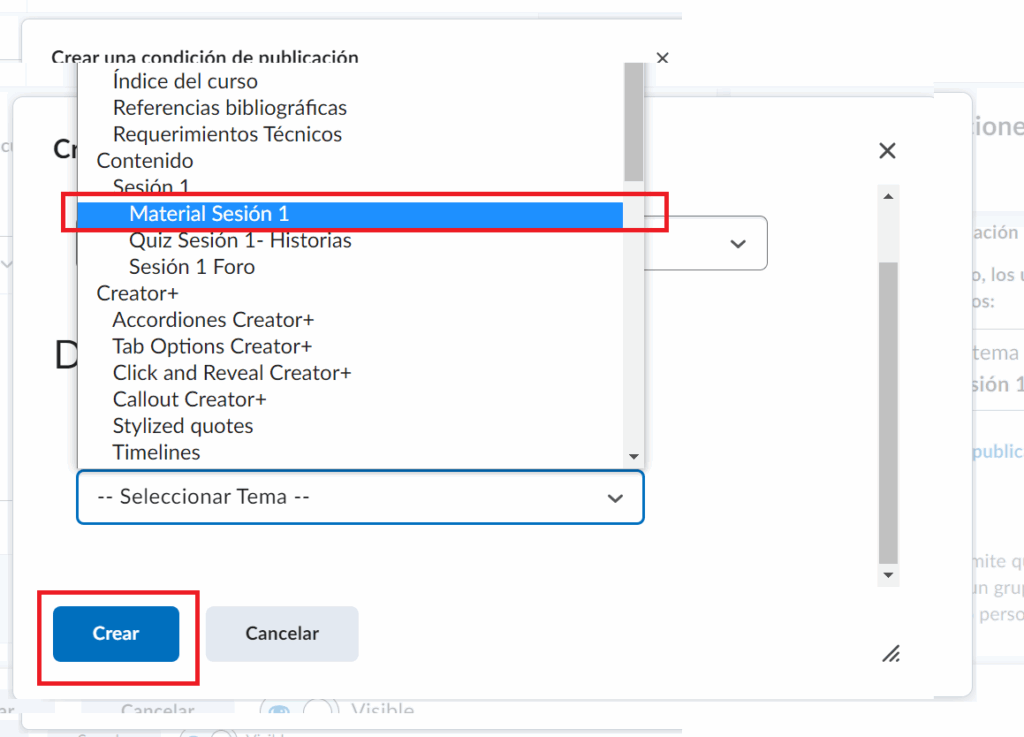Click the topic list scrollbar thumb
Image resolution: width=1024 pixels, height=737 pixels.
tap(633, 122)
